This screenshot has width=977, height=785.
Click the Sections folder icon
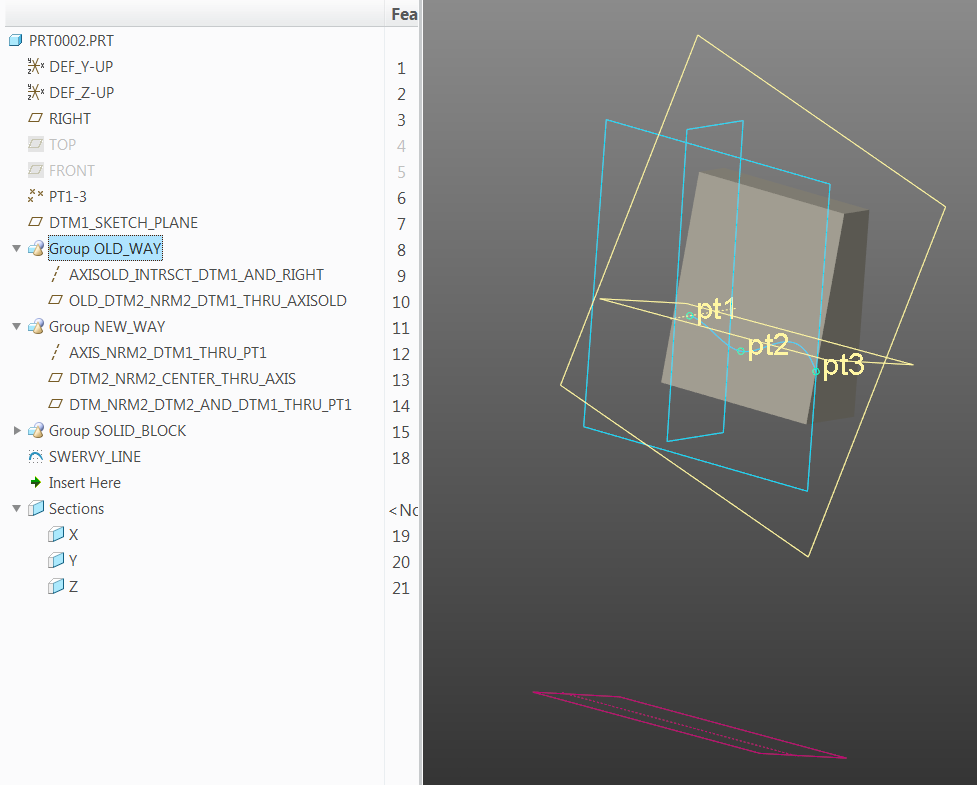click(36, 508)
